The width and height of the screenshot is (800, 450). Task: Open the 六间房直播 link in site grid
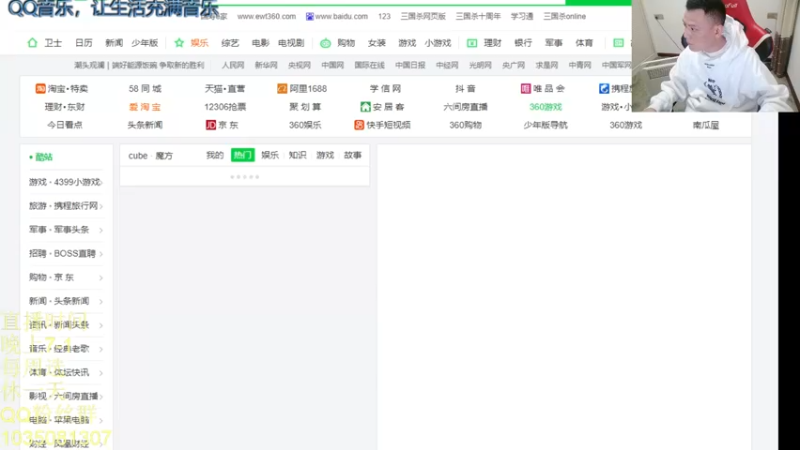(x=465, y=107)
